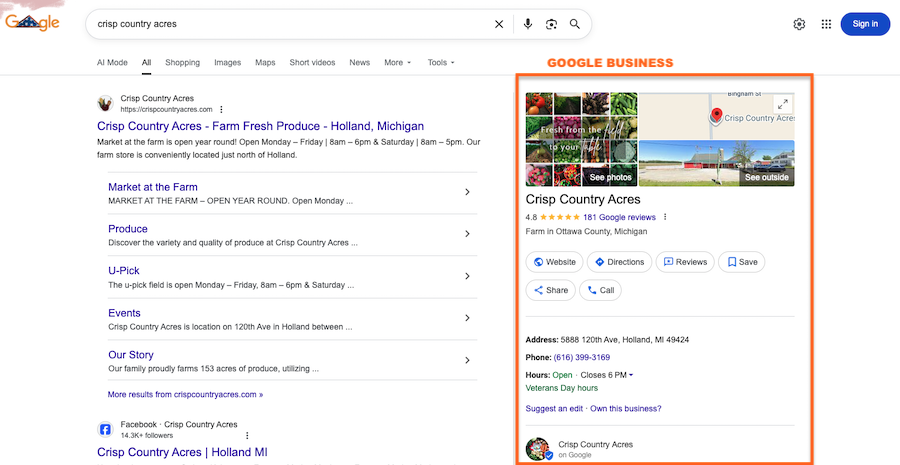
Task: Click the Google logo
Action: coord(32,22)
